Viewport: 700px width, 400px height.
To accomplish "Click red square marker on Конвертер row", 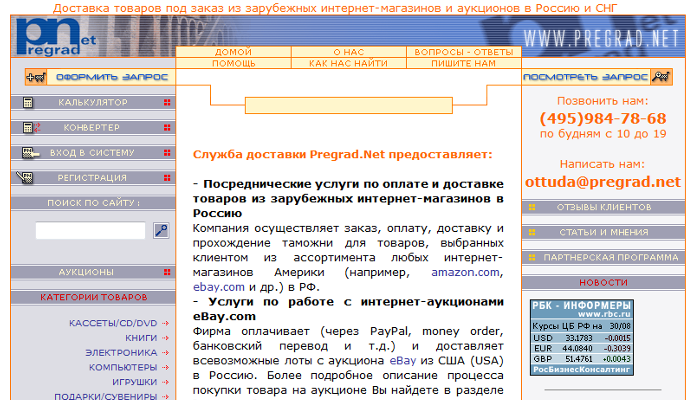I will 167,128.
